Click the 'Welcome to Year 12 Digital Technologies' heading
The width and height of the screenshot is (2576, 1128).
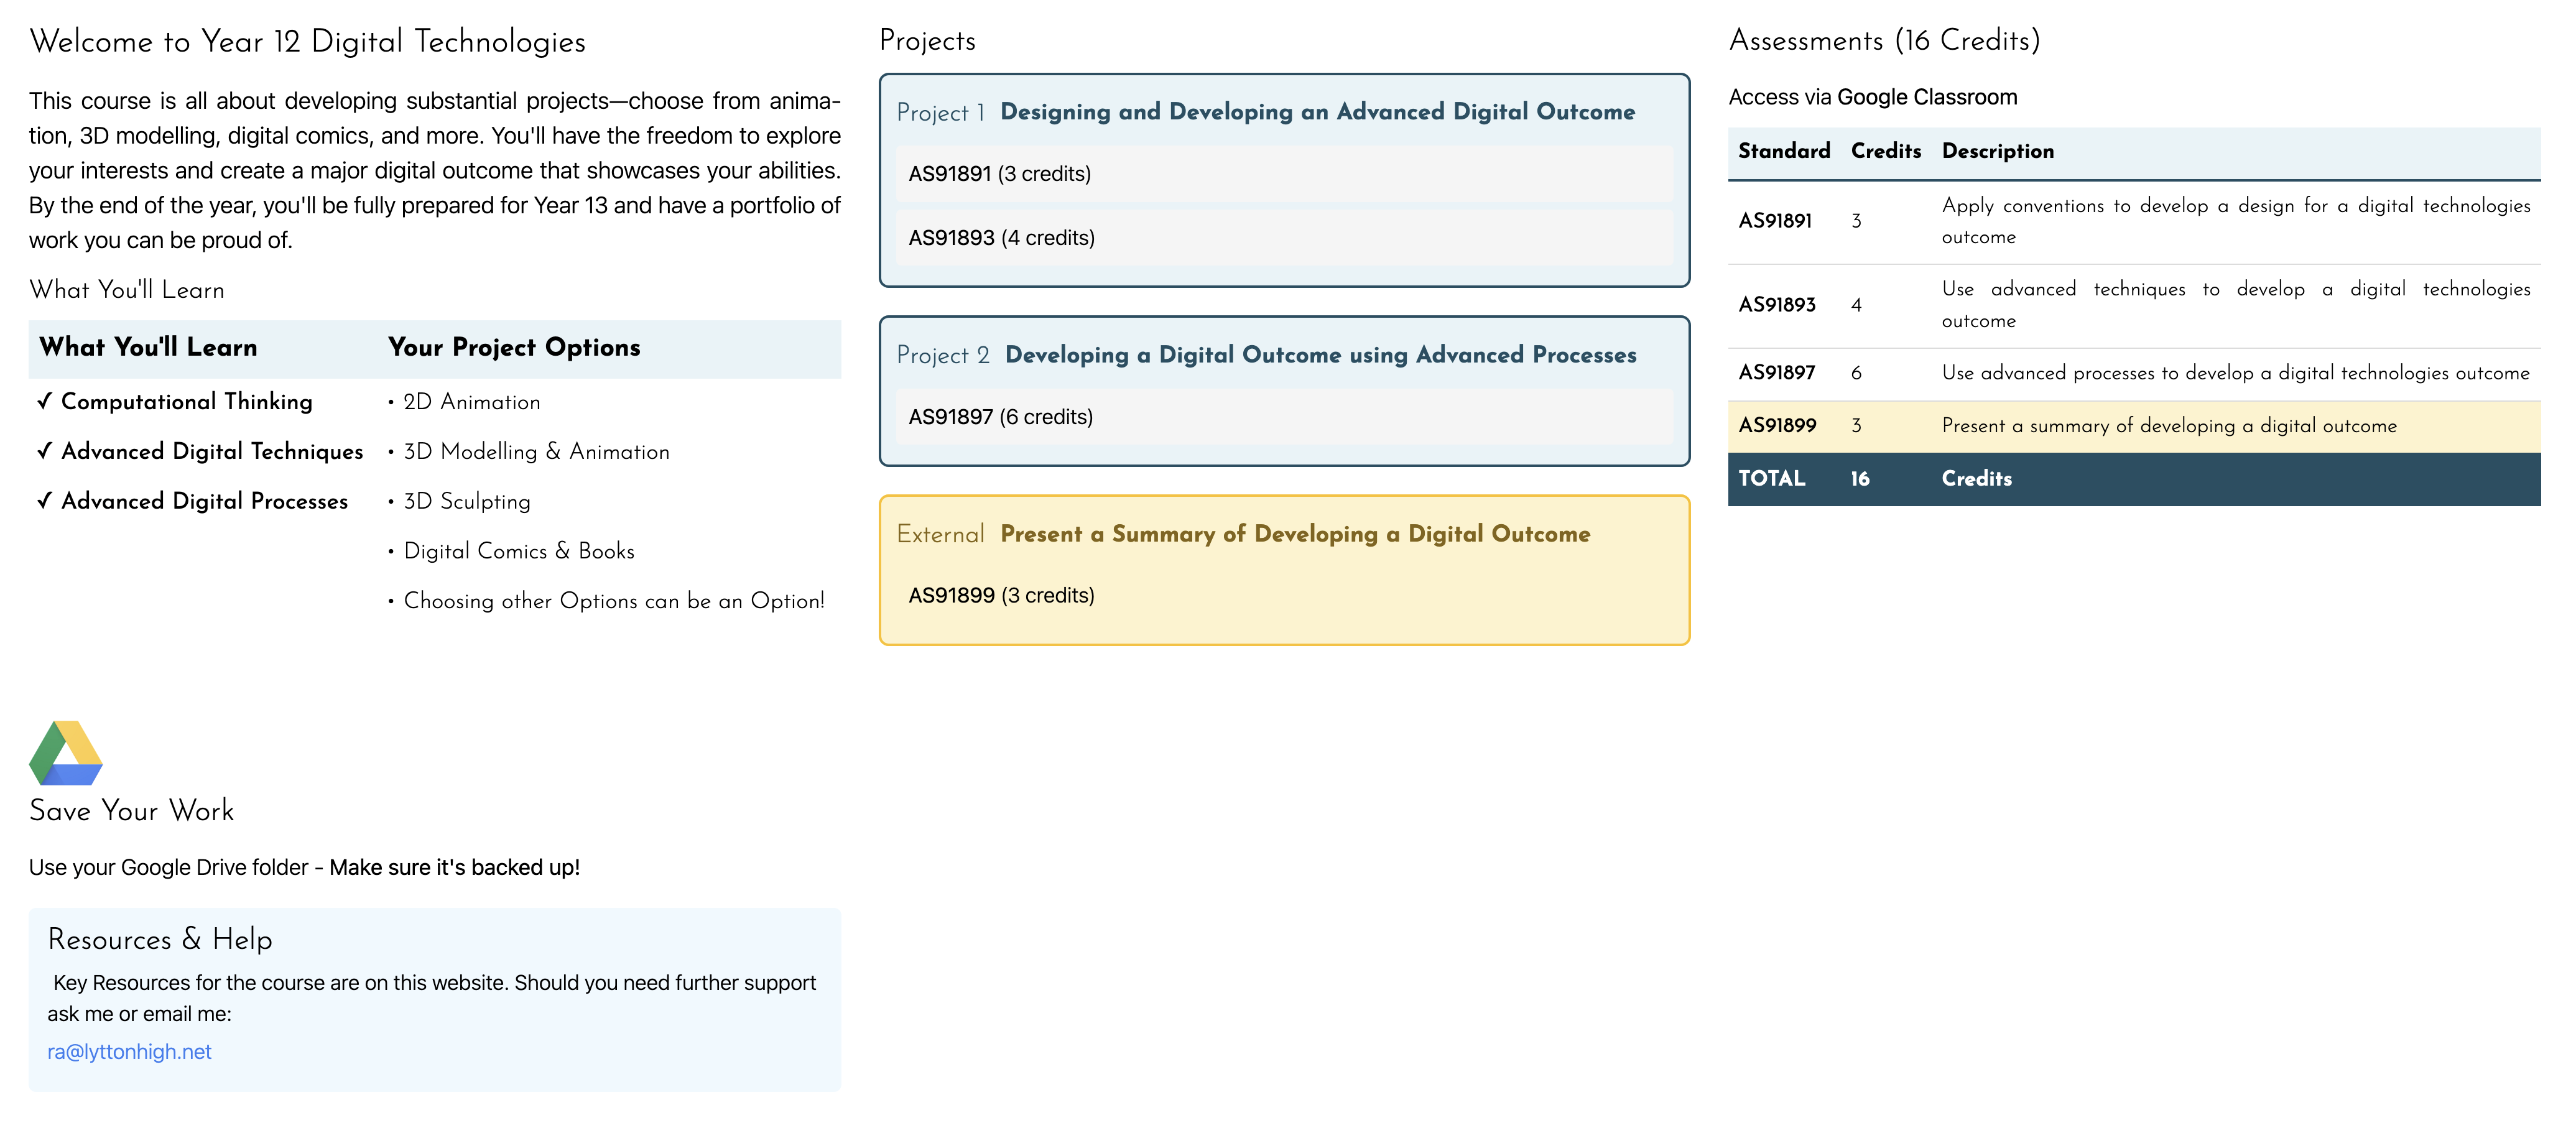(307, 41)
